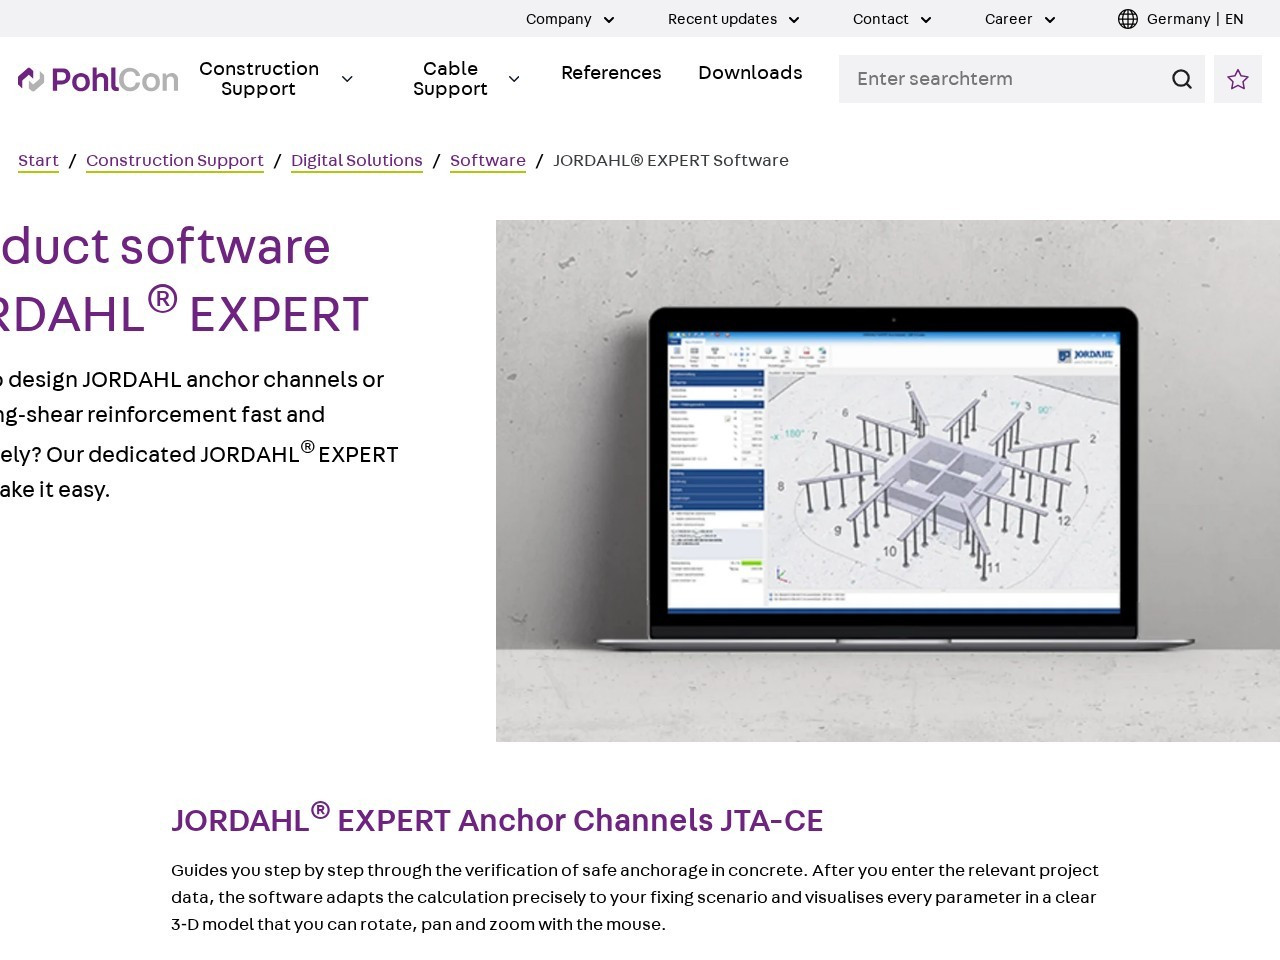This screenshot has height=960, width=1280.
Task: Follow the Construction Support breadcrumb link
Action: pyautogui.click(x=175, y=161)
